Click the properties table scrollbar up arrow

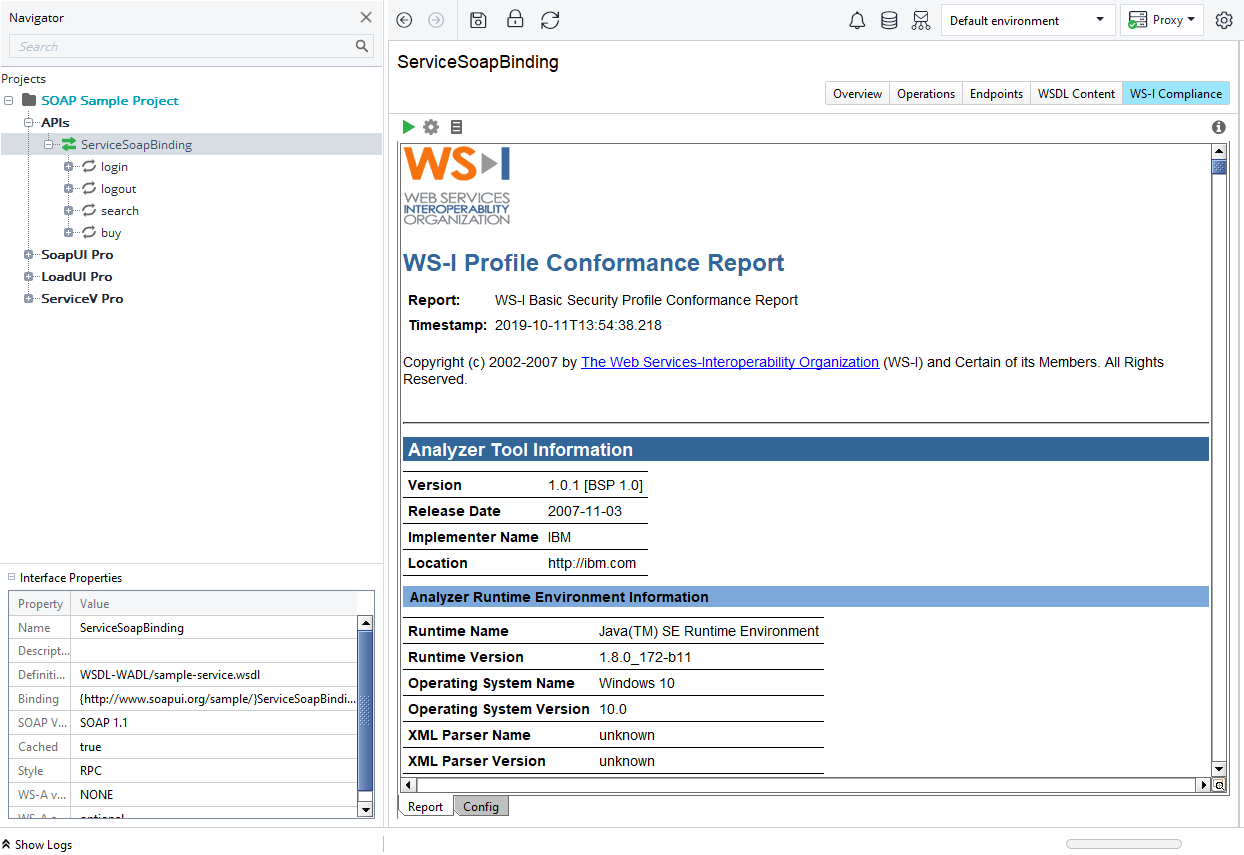point(366,623)
